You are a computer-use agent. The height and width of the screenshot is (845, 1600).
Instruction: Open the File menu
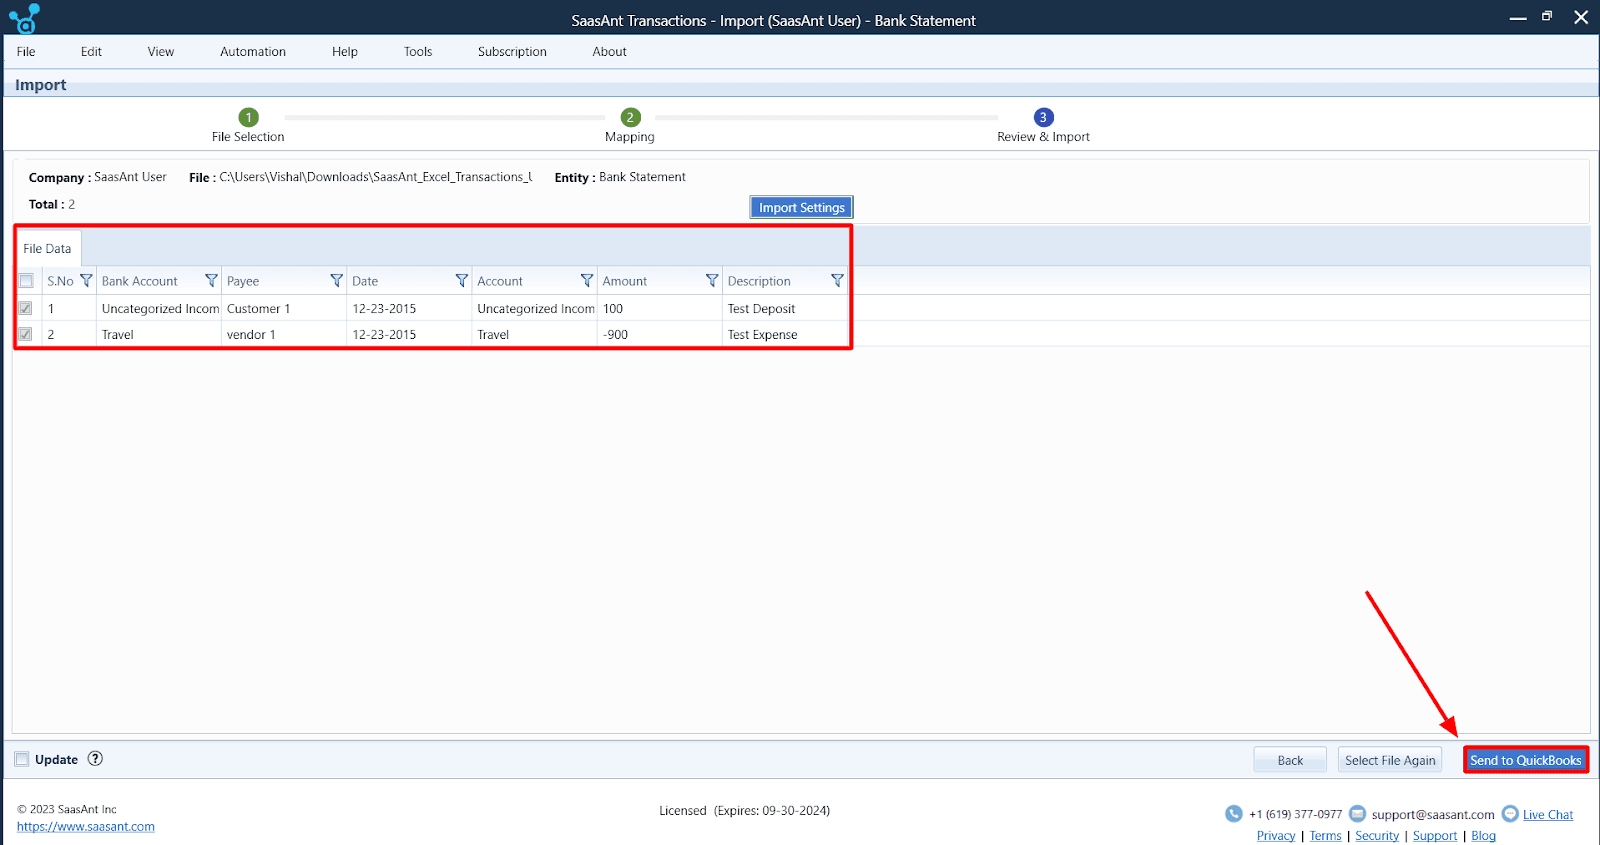point(26,52)
